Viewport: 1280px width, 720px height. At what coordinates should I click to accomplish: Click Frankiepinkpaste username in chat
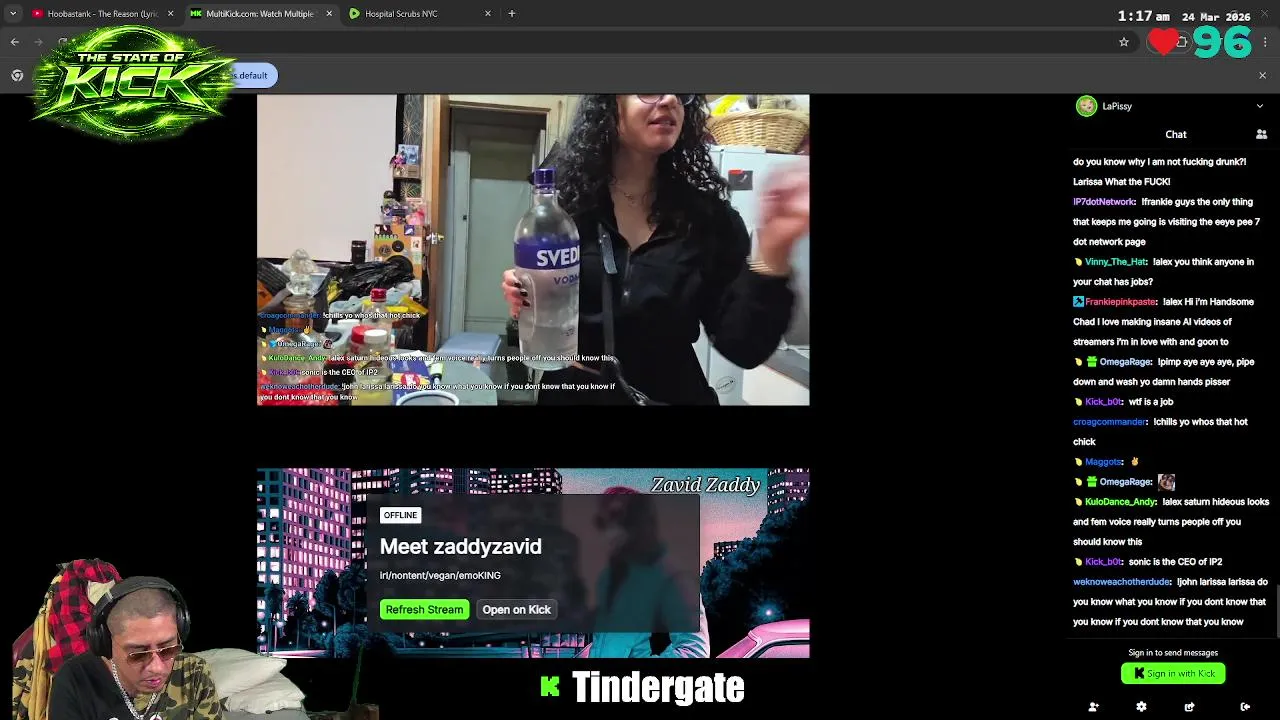point(1121,302)
